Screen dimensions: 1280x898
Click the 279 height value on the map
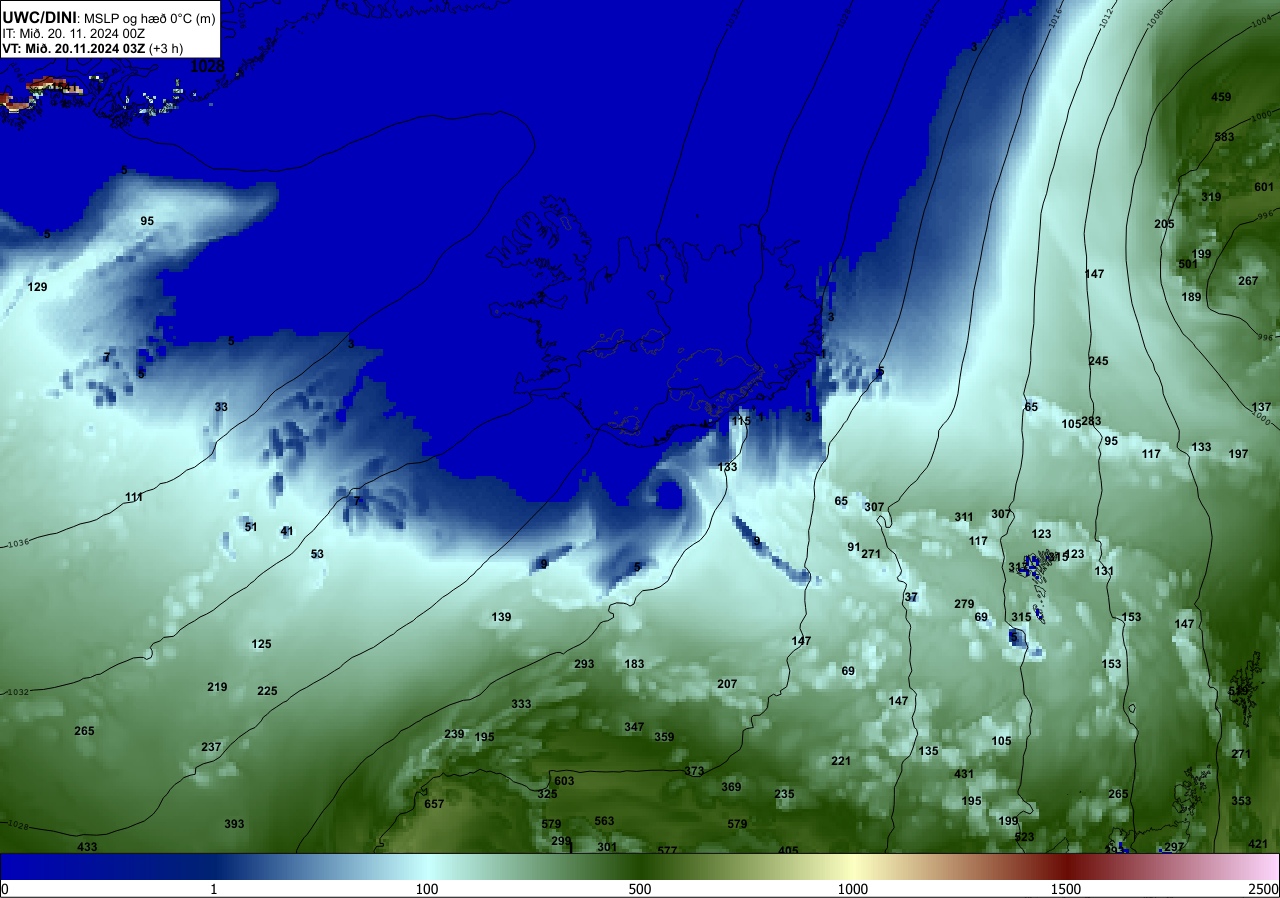tap(964, 604)
